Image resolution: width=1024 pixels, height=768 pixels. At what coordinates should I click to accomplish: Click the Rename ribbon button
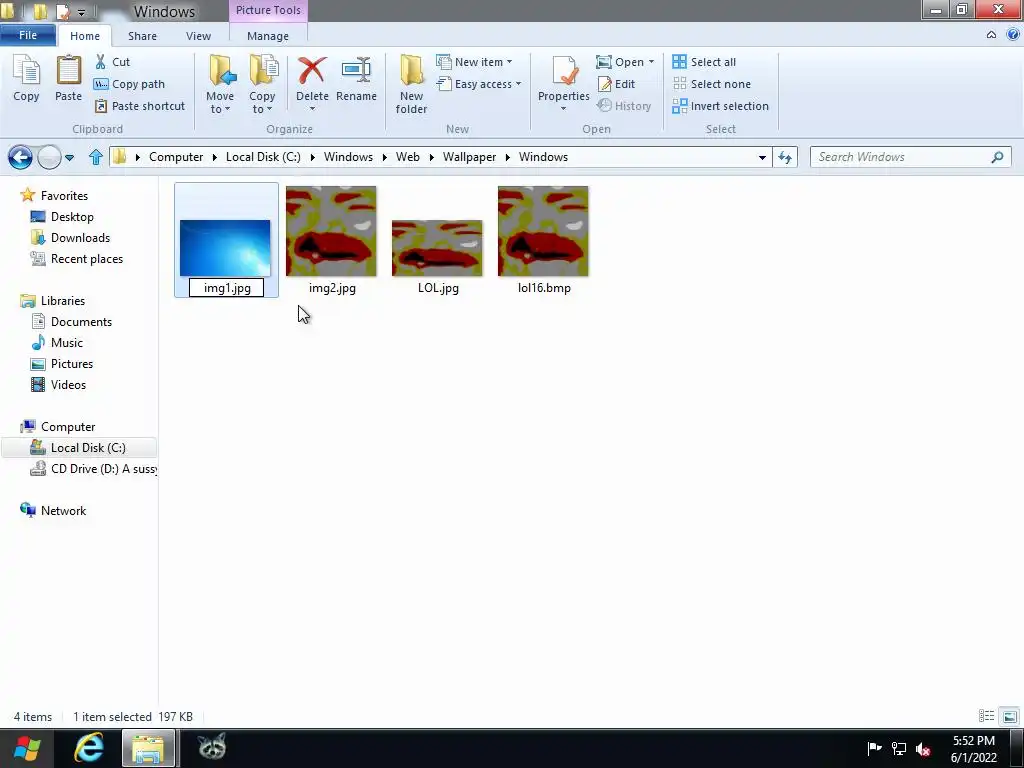pos(357,78)
